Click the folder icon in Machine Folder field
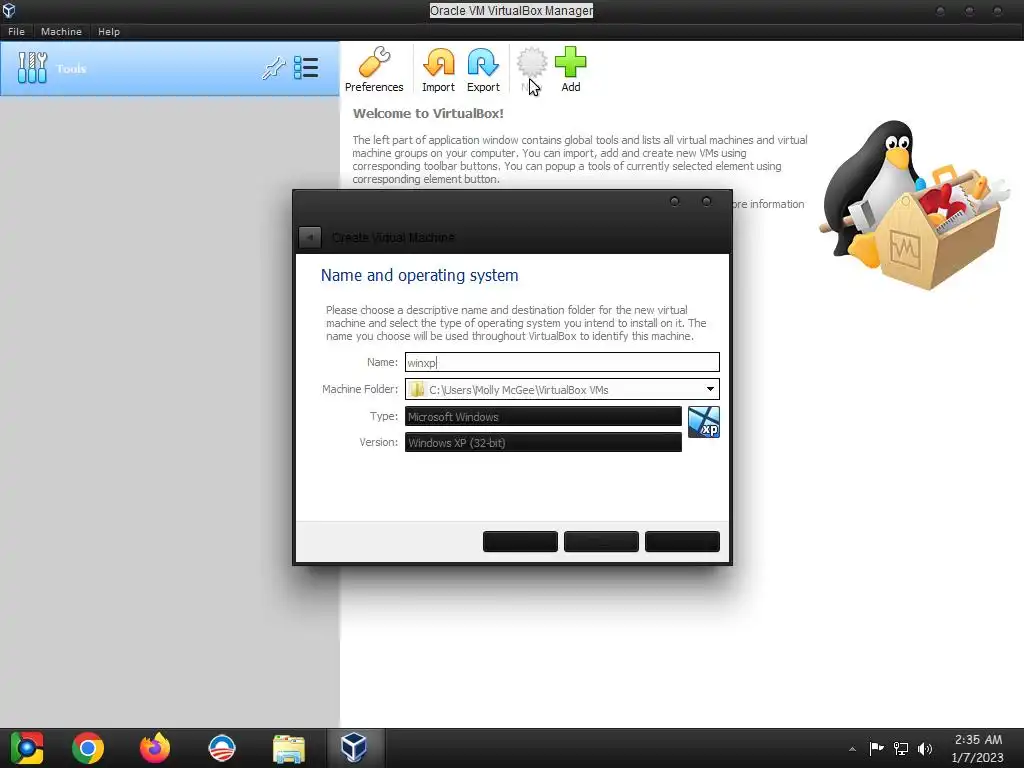Viewport: 1024px width, 768px height. click(417, 389)
